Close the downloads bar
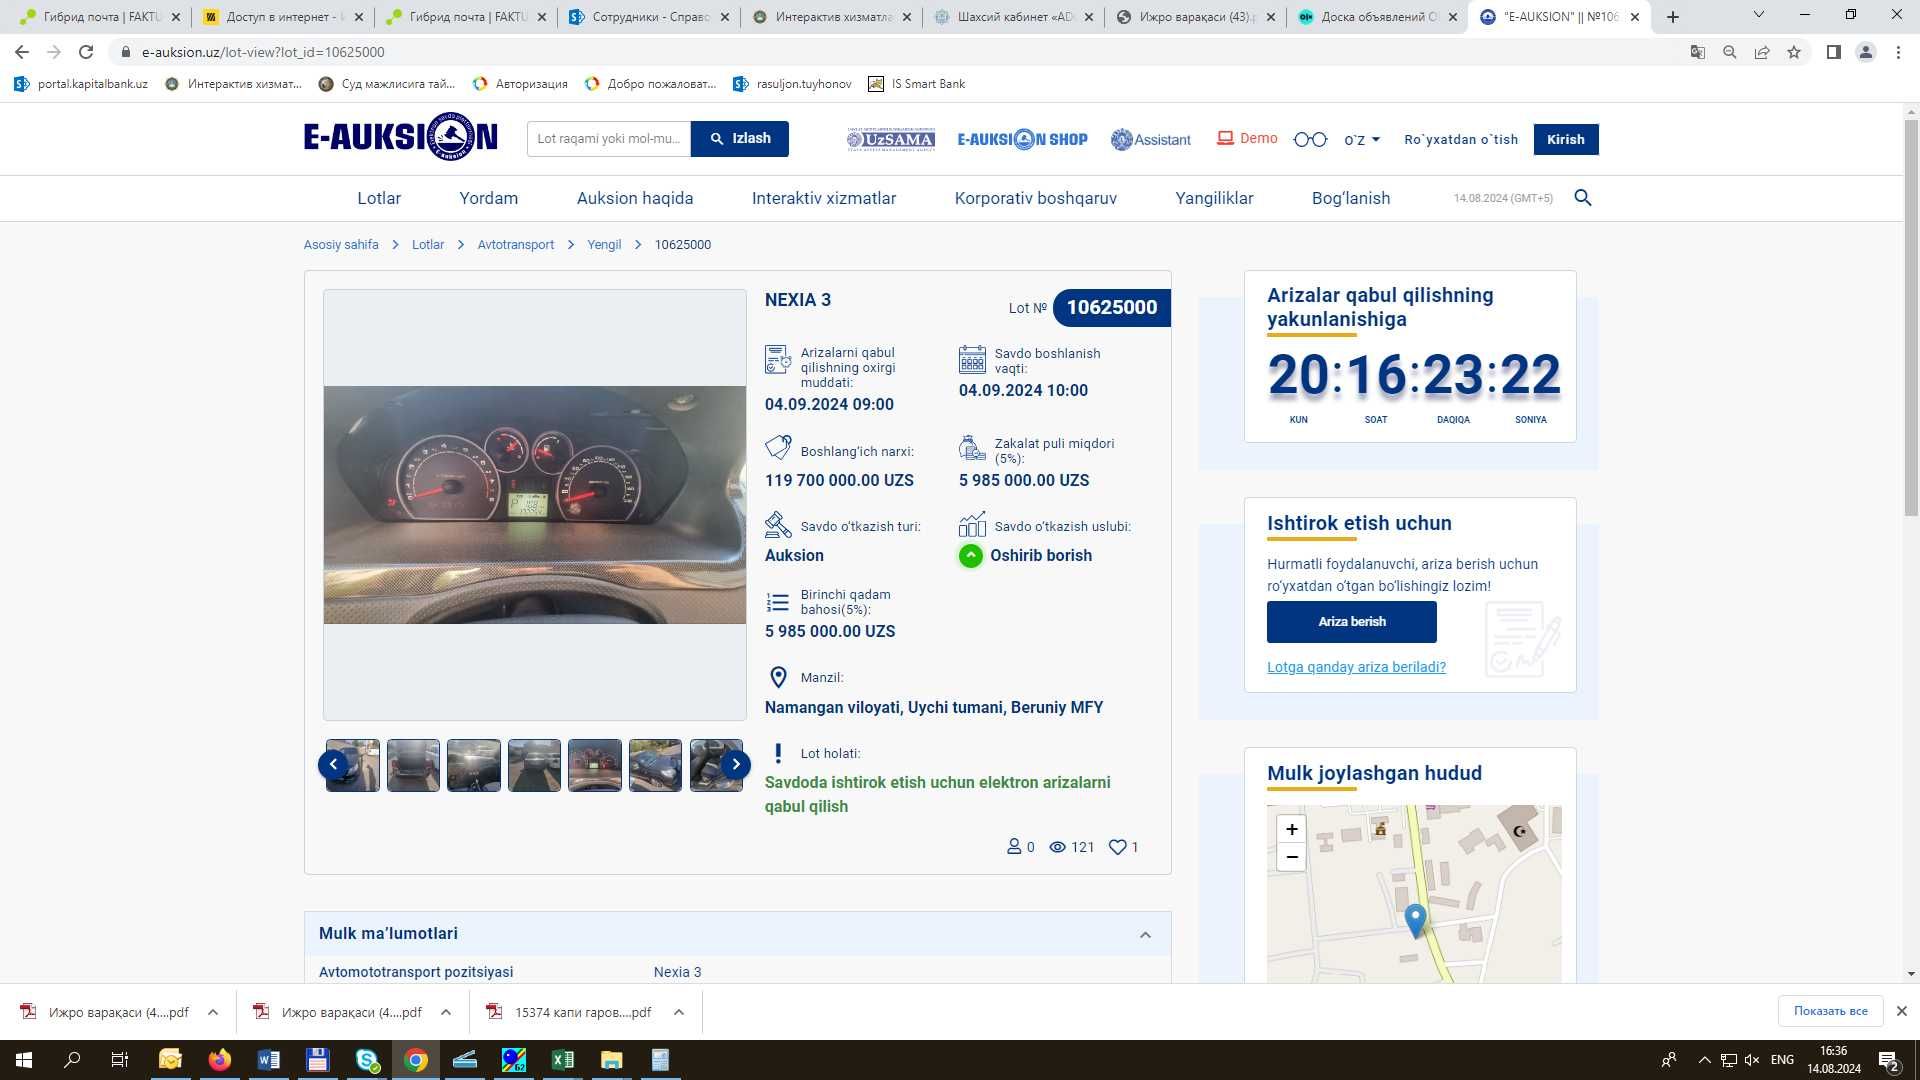 click(x=1902, y=1011)
